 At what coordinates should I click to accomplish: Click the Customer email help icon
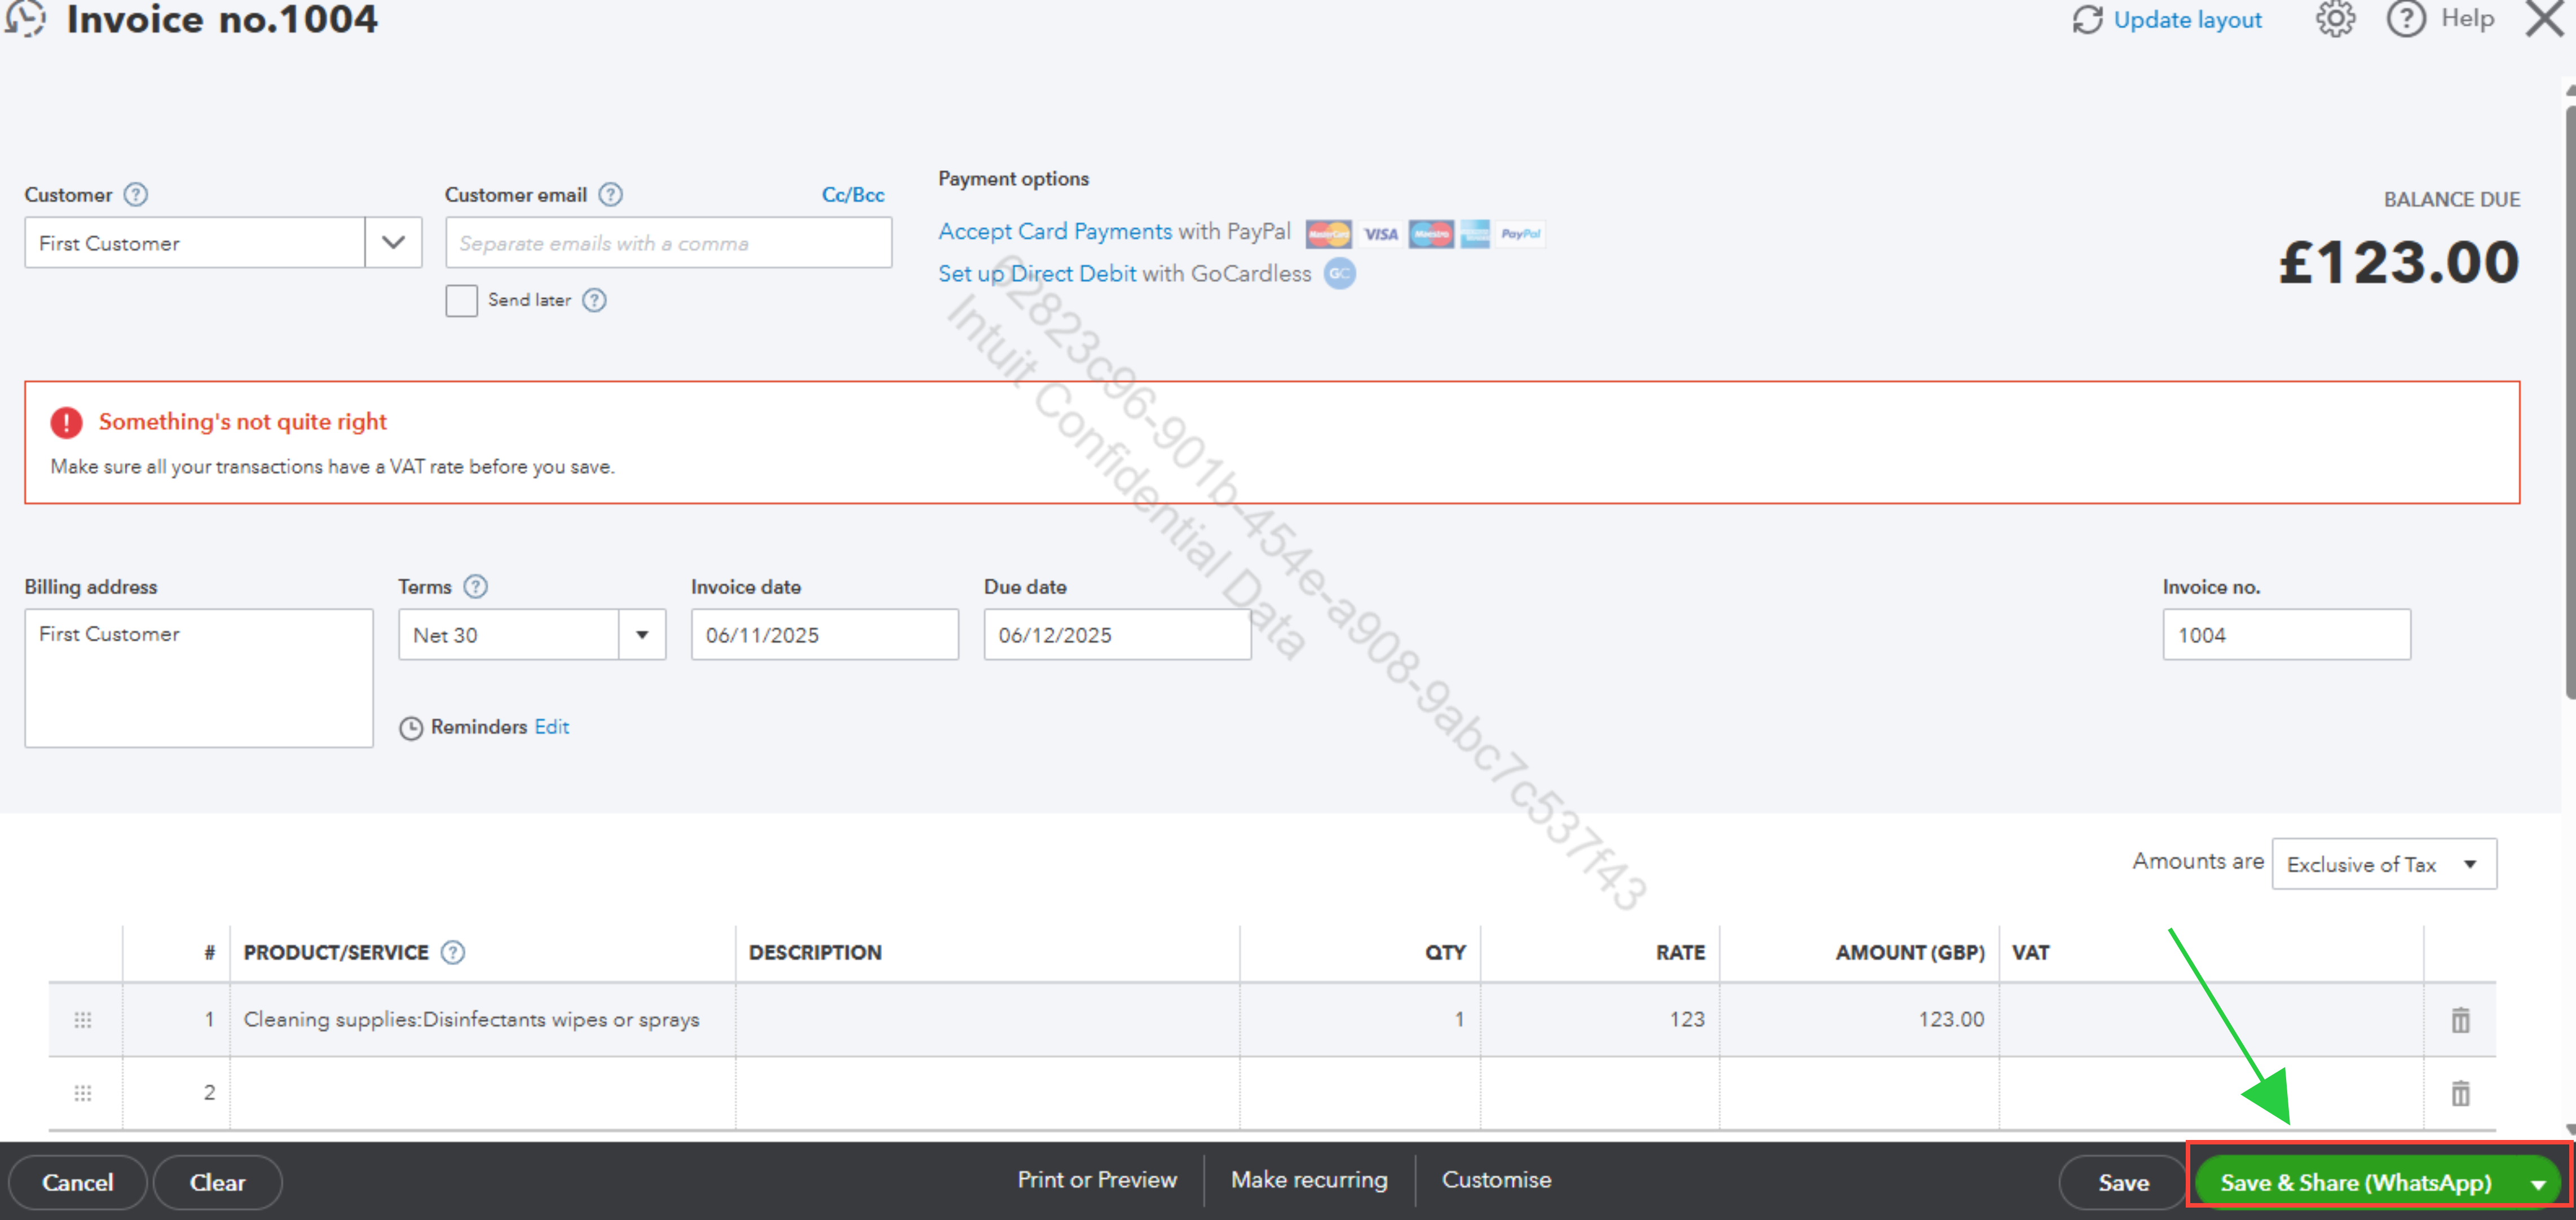610,195
